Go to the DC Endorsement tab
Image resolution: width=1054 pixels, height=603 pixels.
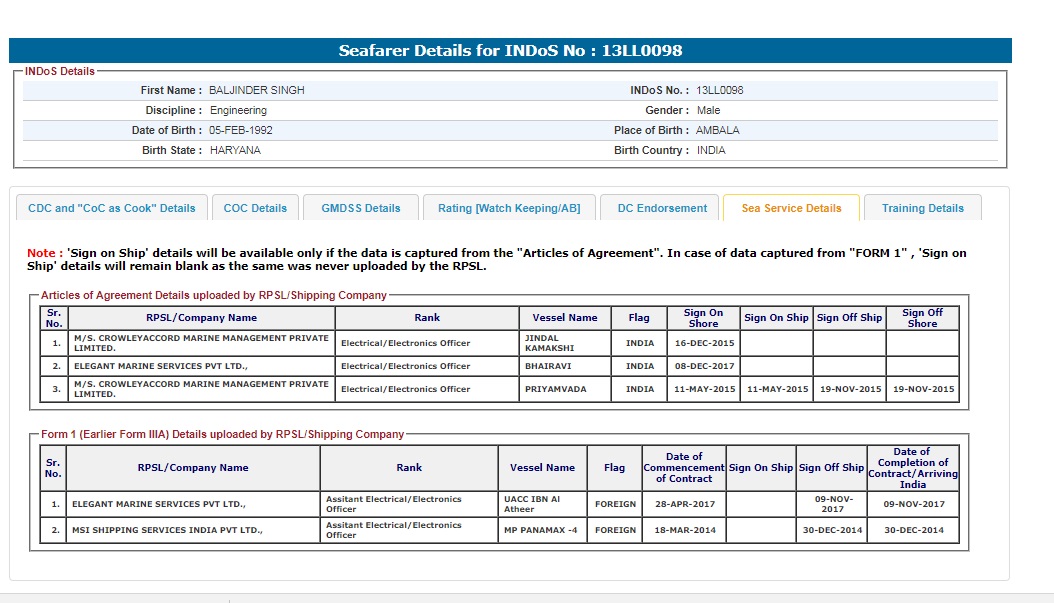tap(662, 208)
